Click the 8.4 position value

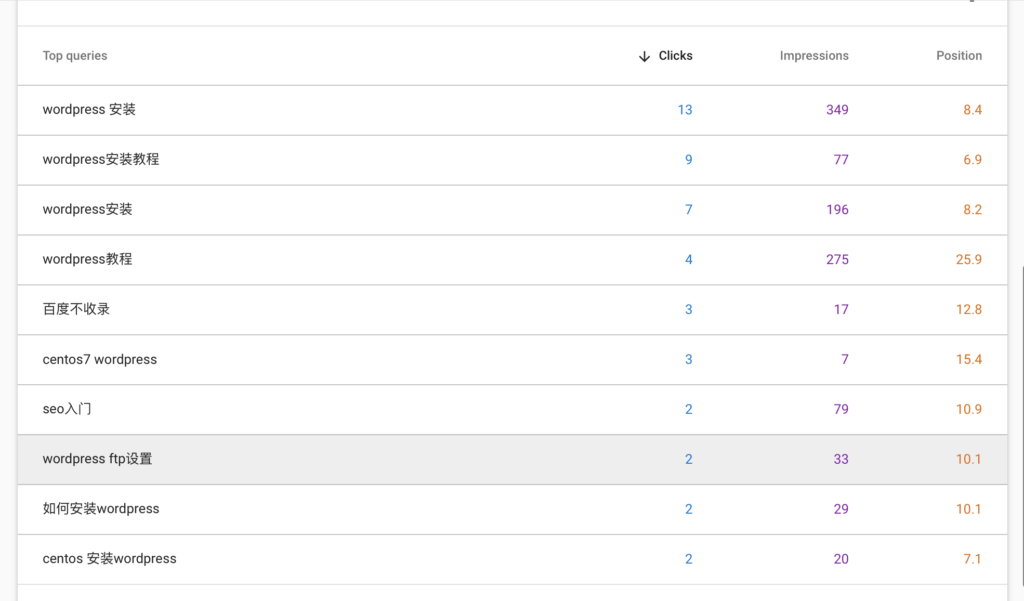point(972,110)
